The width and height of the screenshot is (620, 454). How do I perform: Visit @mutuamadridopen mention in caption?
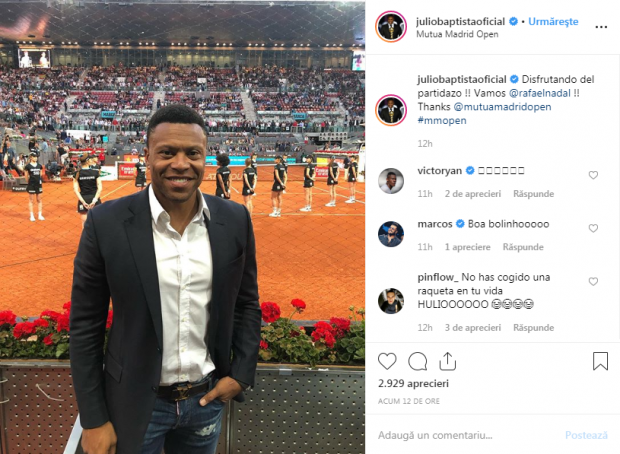coord(502,107)
